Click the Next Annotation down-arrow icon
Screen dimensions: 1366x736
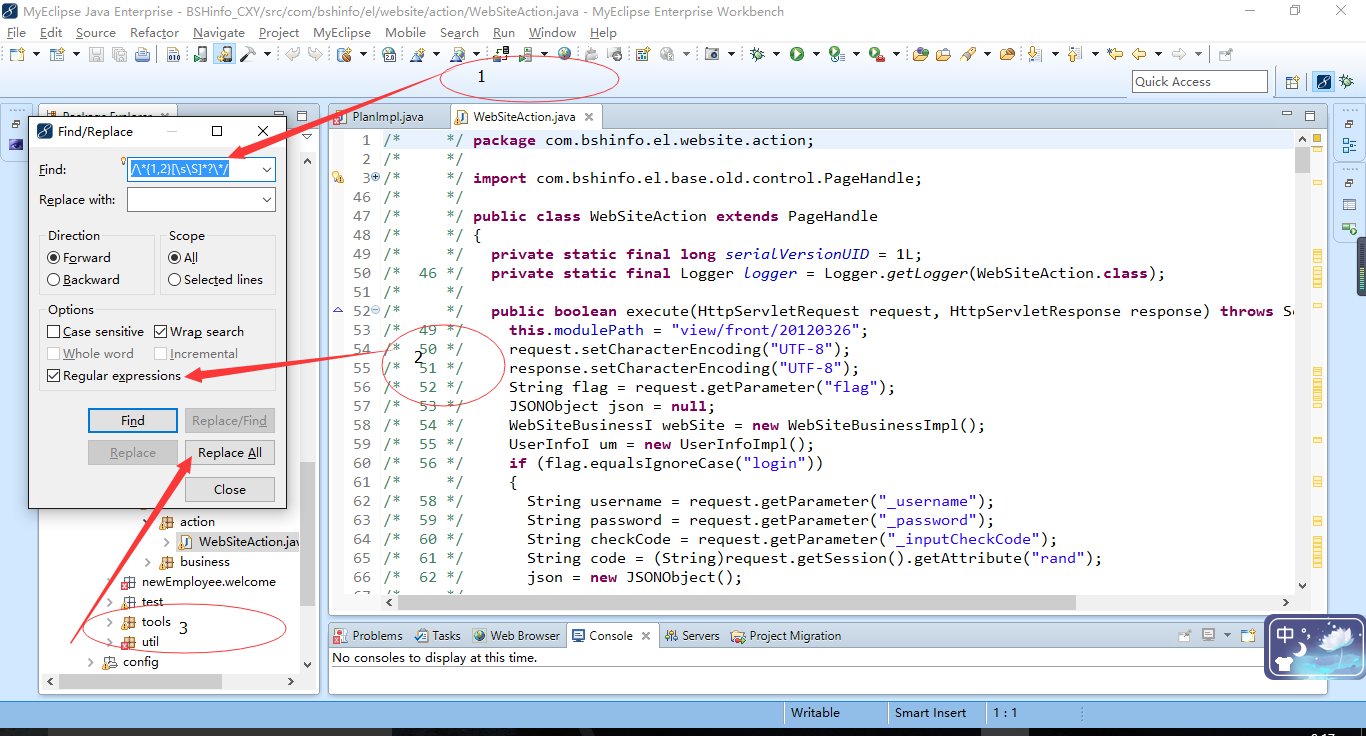[1035, 54]
